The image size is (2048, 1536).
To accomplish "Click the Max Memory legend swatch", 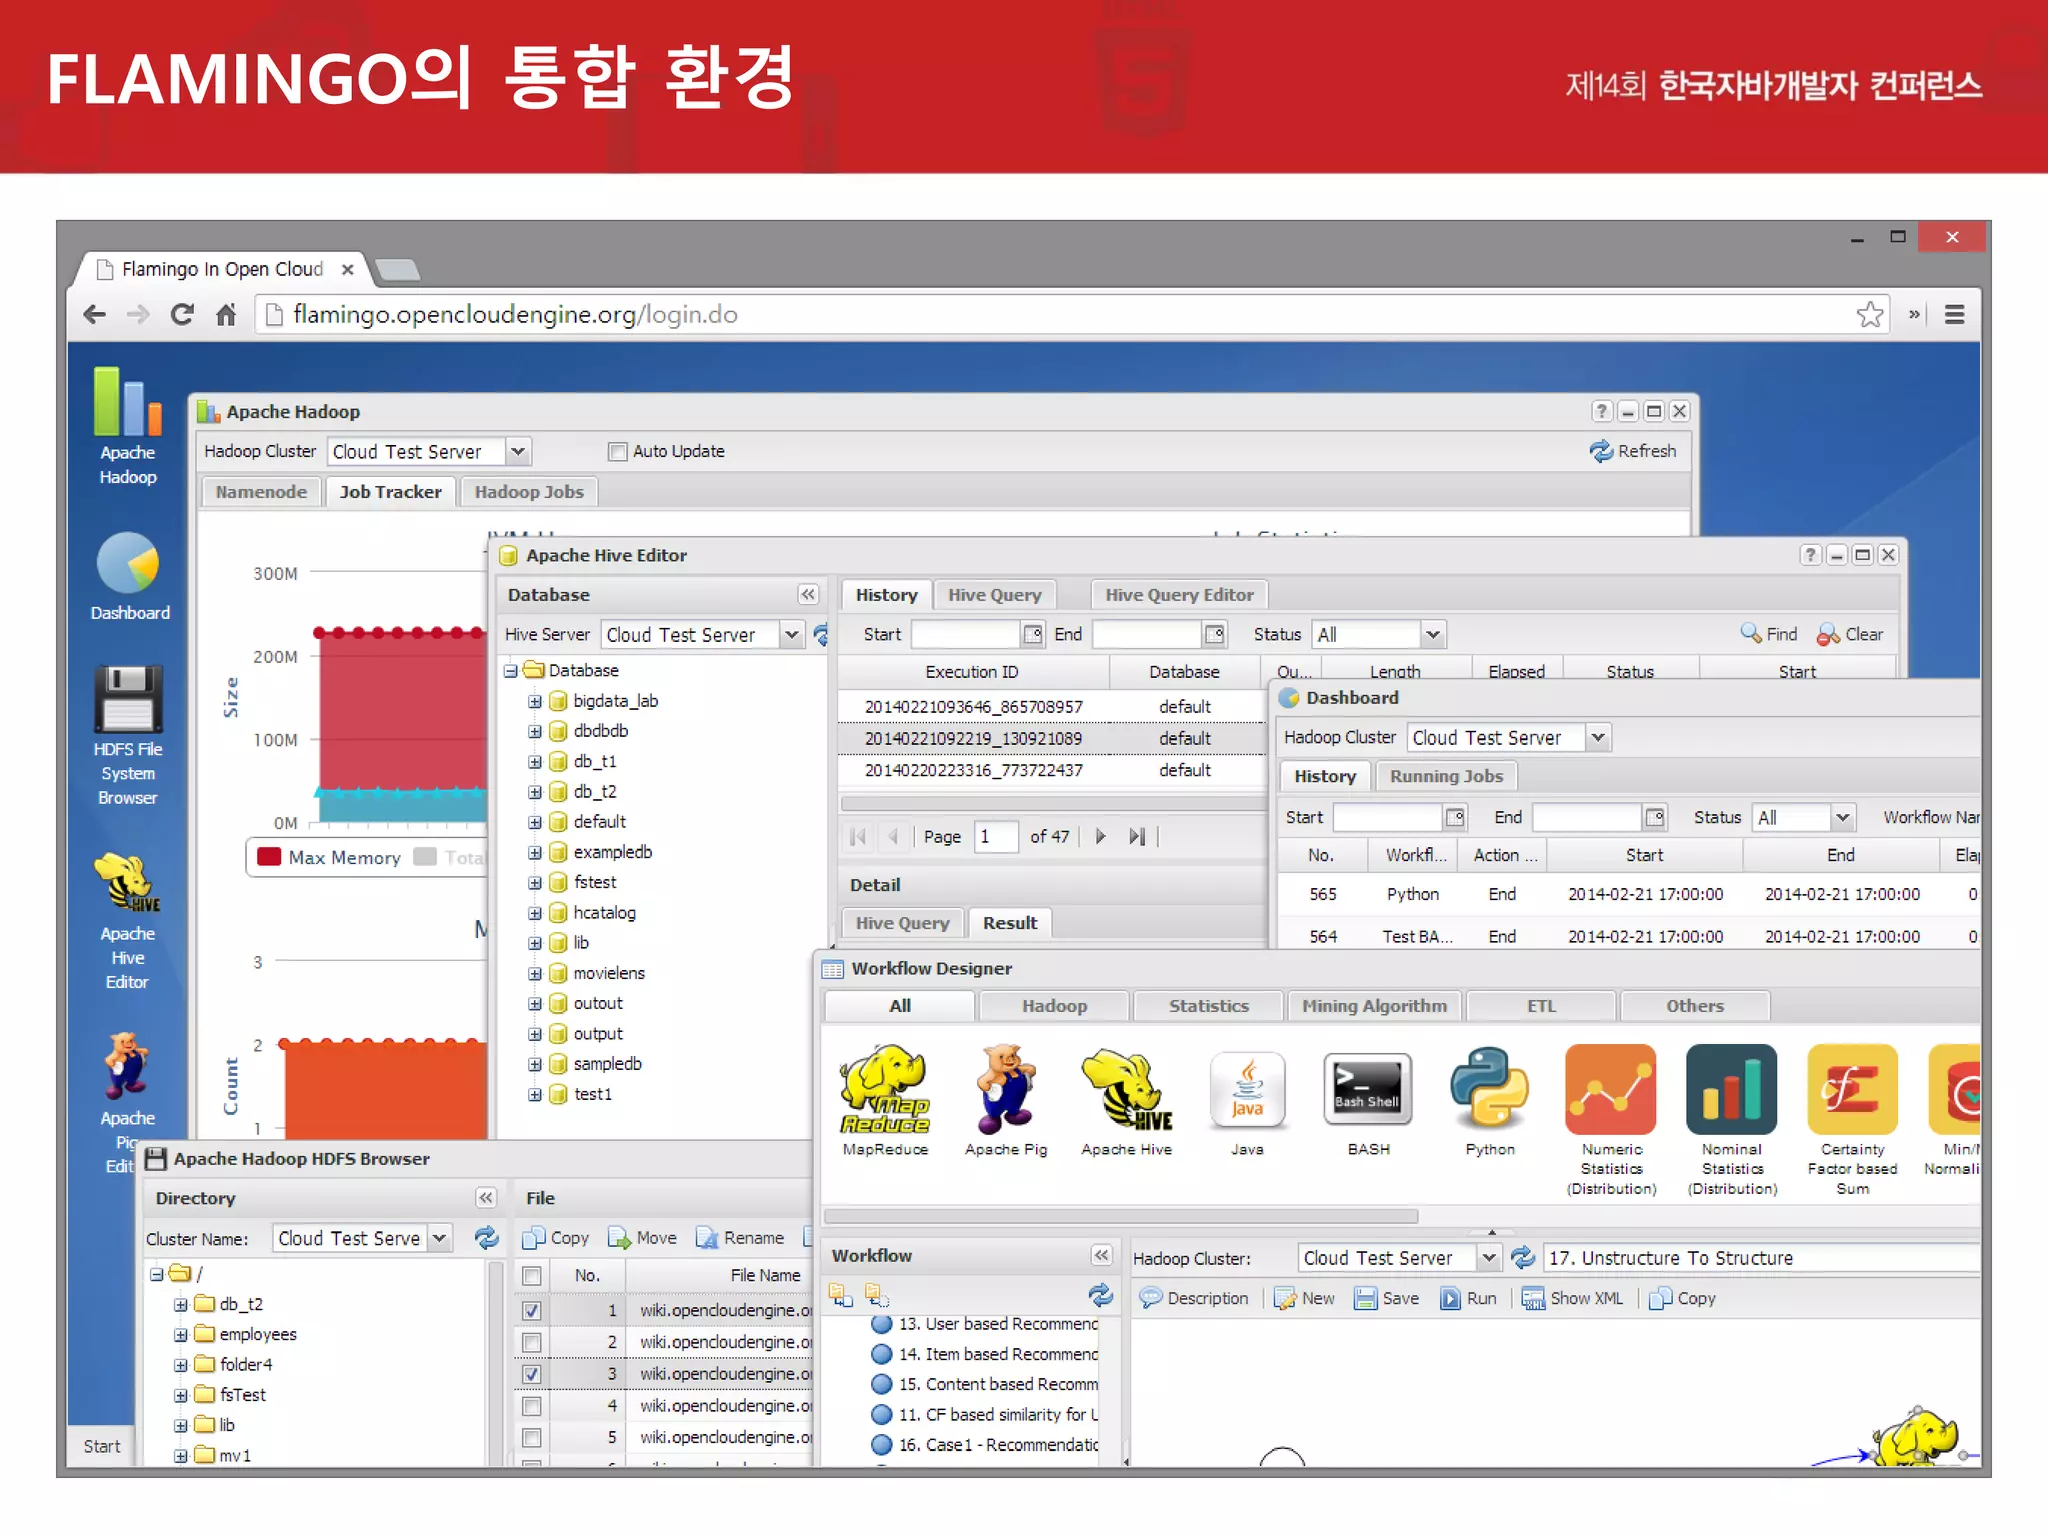I will (269, 857).
